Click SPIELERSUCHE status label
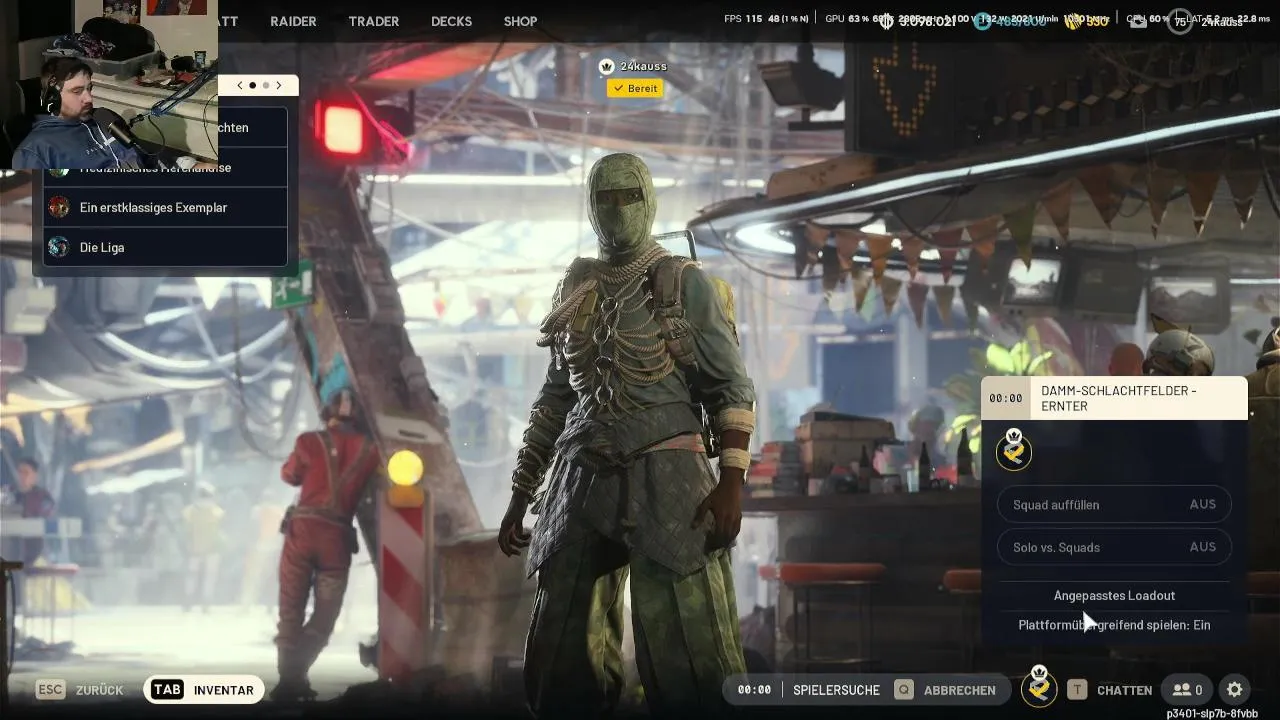The height and width of the screenshot is (720, 1280). click(837, 690)
